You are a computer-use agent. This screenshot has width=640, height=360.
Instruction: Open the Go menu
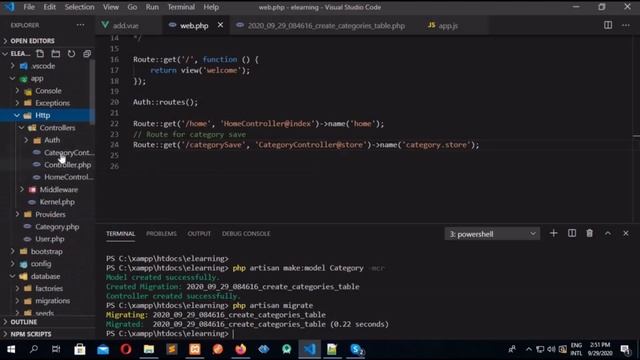click(132, 7)
